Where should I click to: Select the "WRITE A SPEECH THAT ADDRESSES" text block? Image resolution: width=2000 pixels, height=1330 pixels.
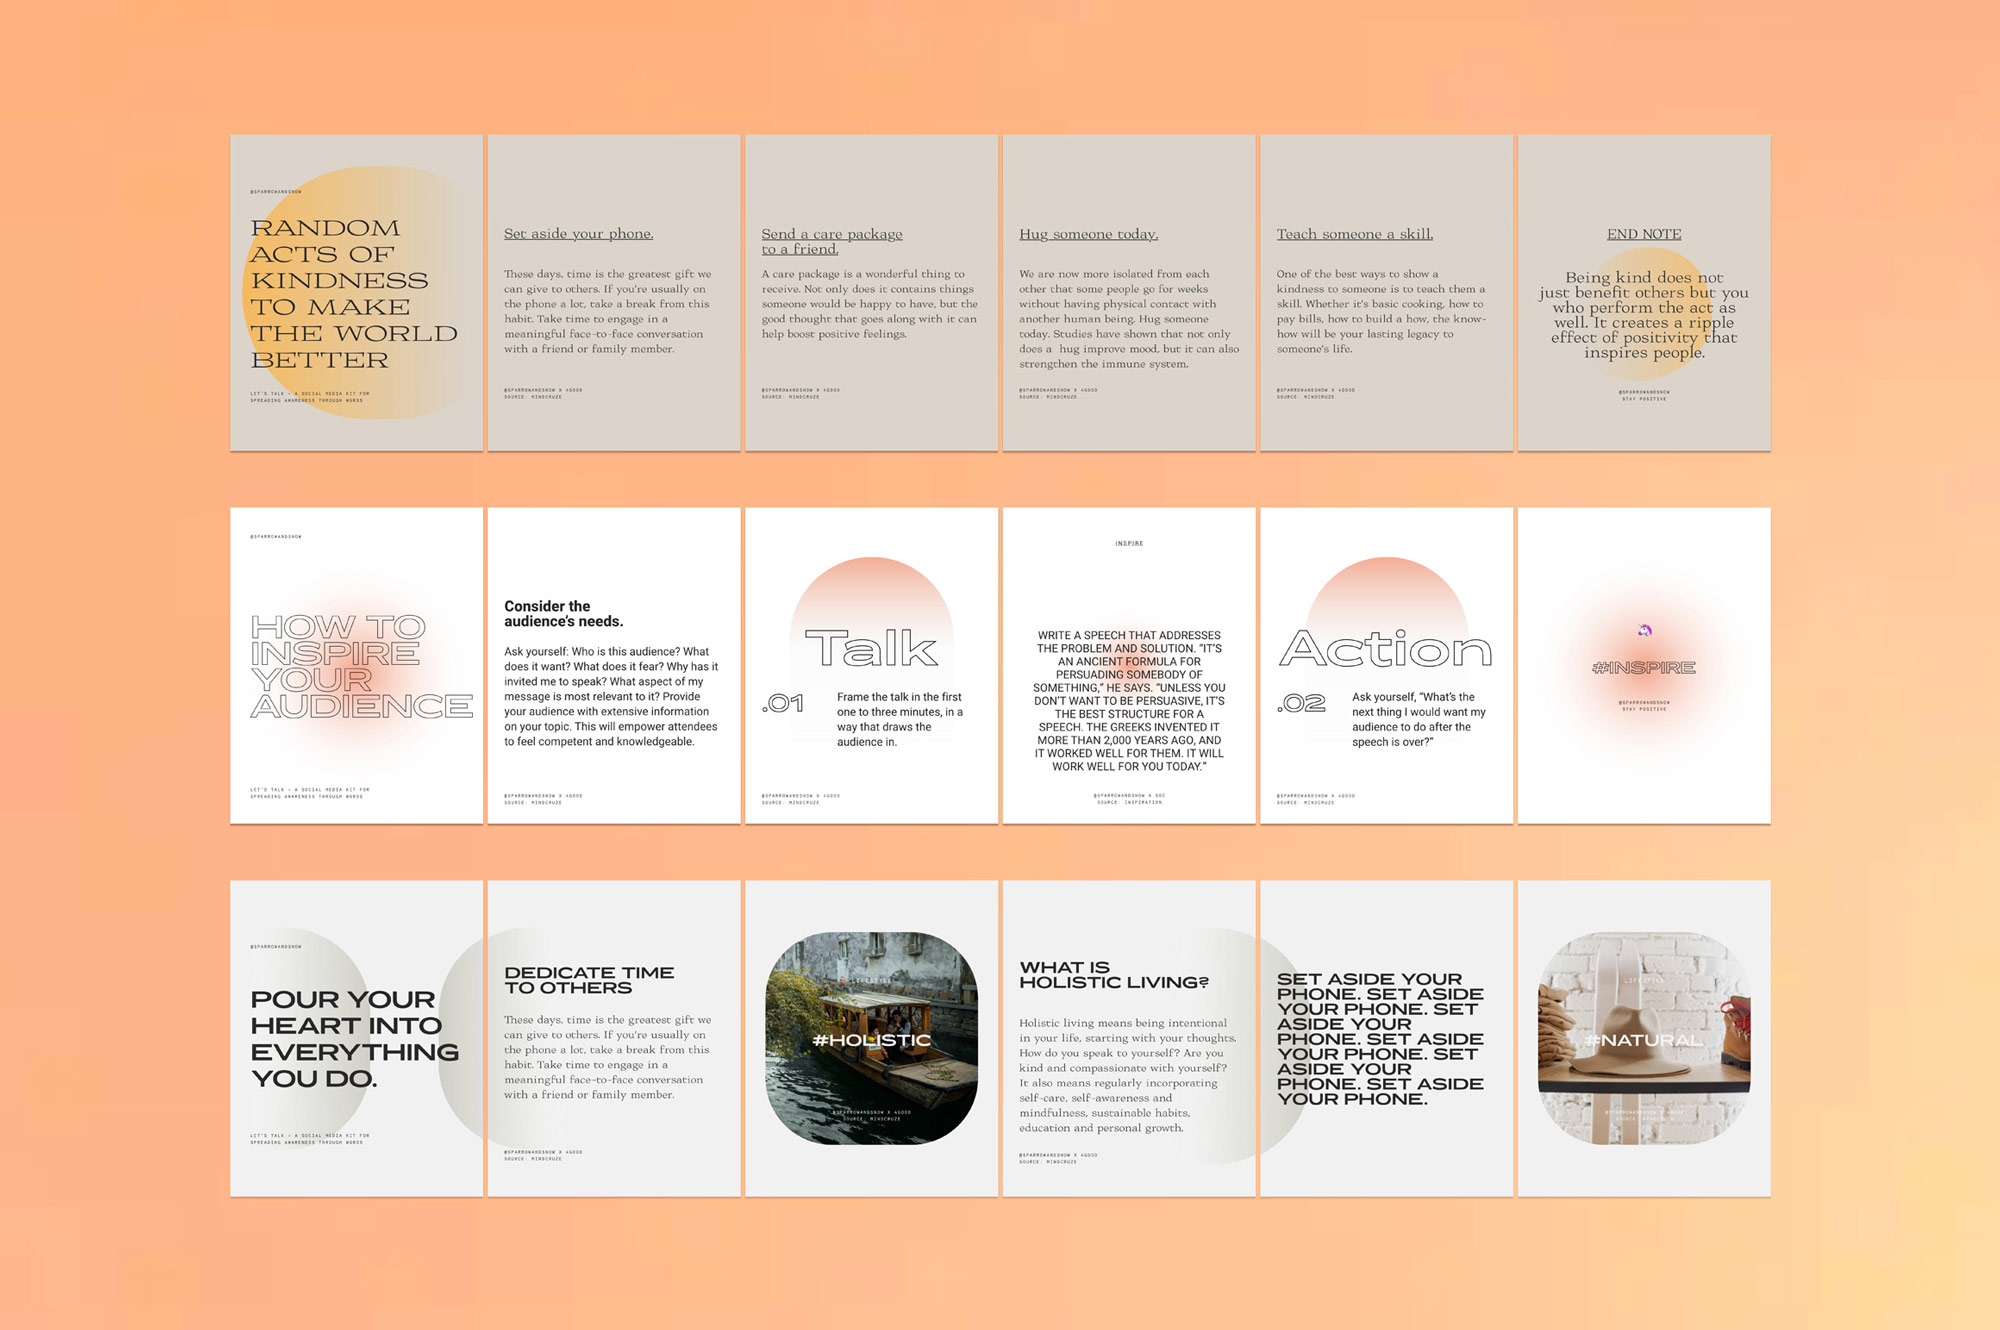pyautogui.click(x=1129, y=701)
